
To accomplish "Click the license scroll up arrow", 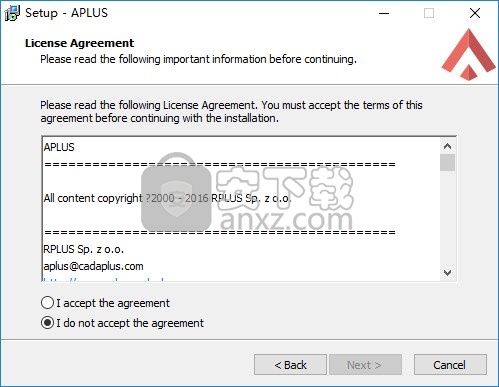I will coord(447,146).
